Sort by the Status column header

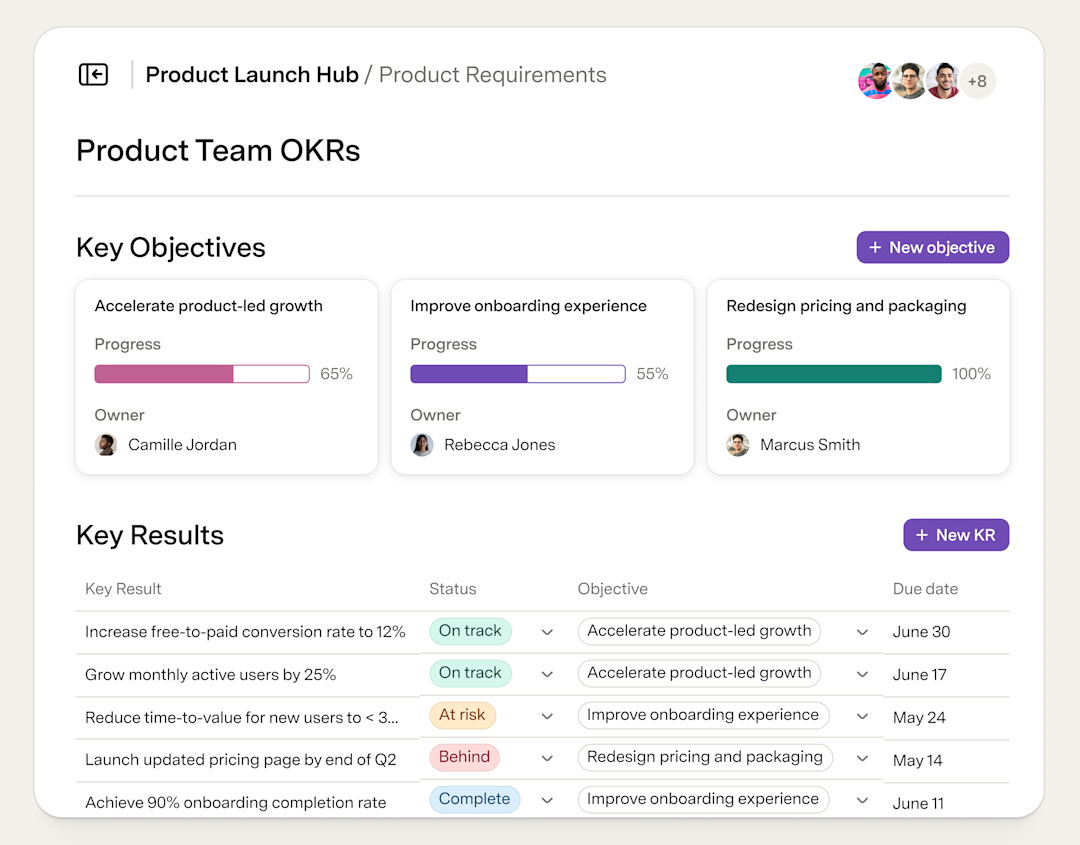point(453,589)
